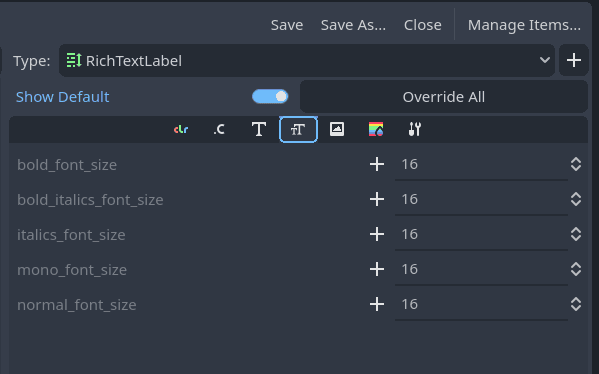Click the Override All button
This screenshot has width=599, height=374.
click(x=444, y=97)
